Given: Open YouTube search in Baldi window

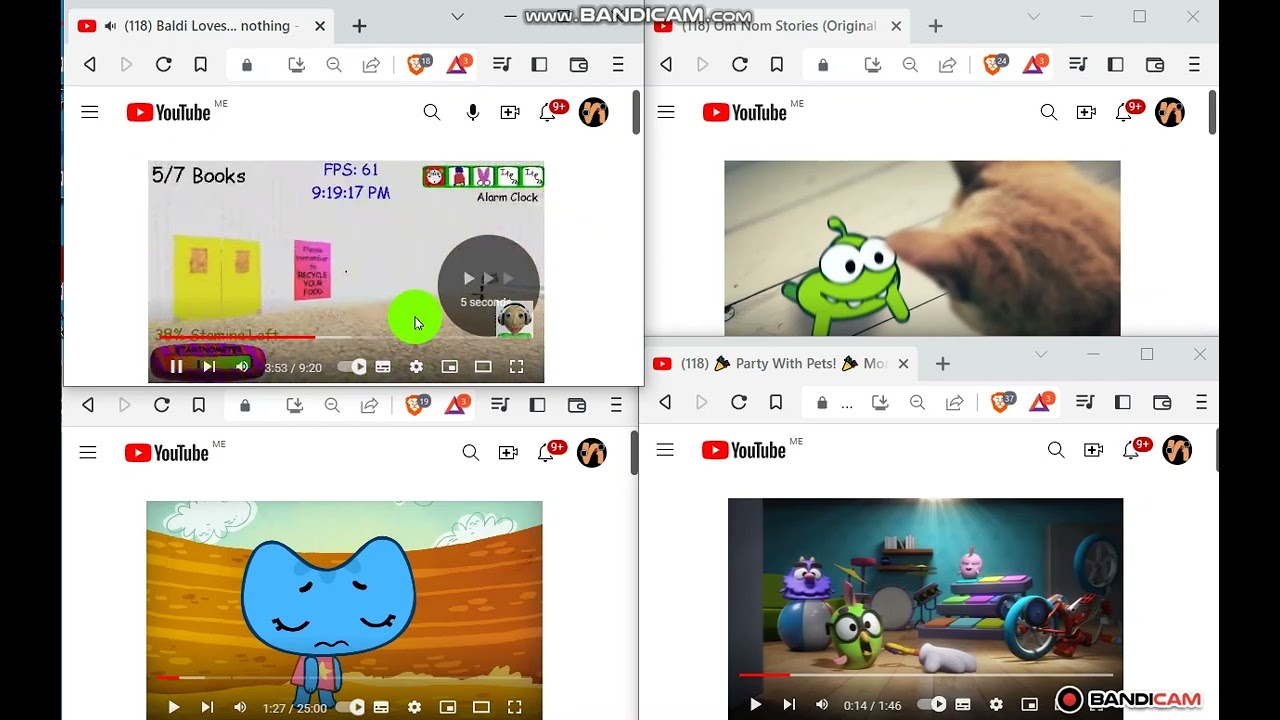Looking at the screenshot, I should click(432, 113).
